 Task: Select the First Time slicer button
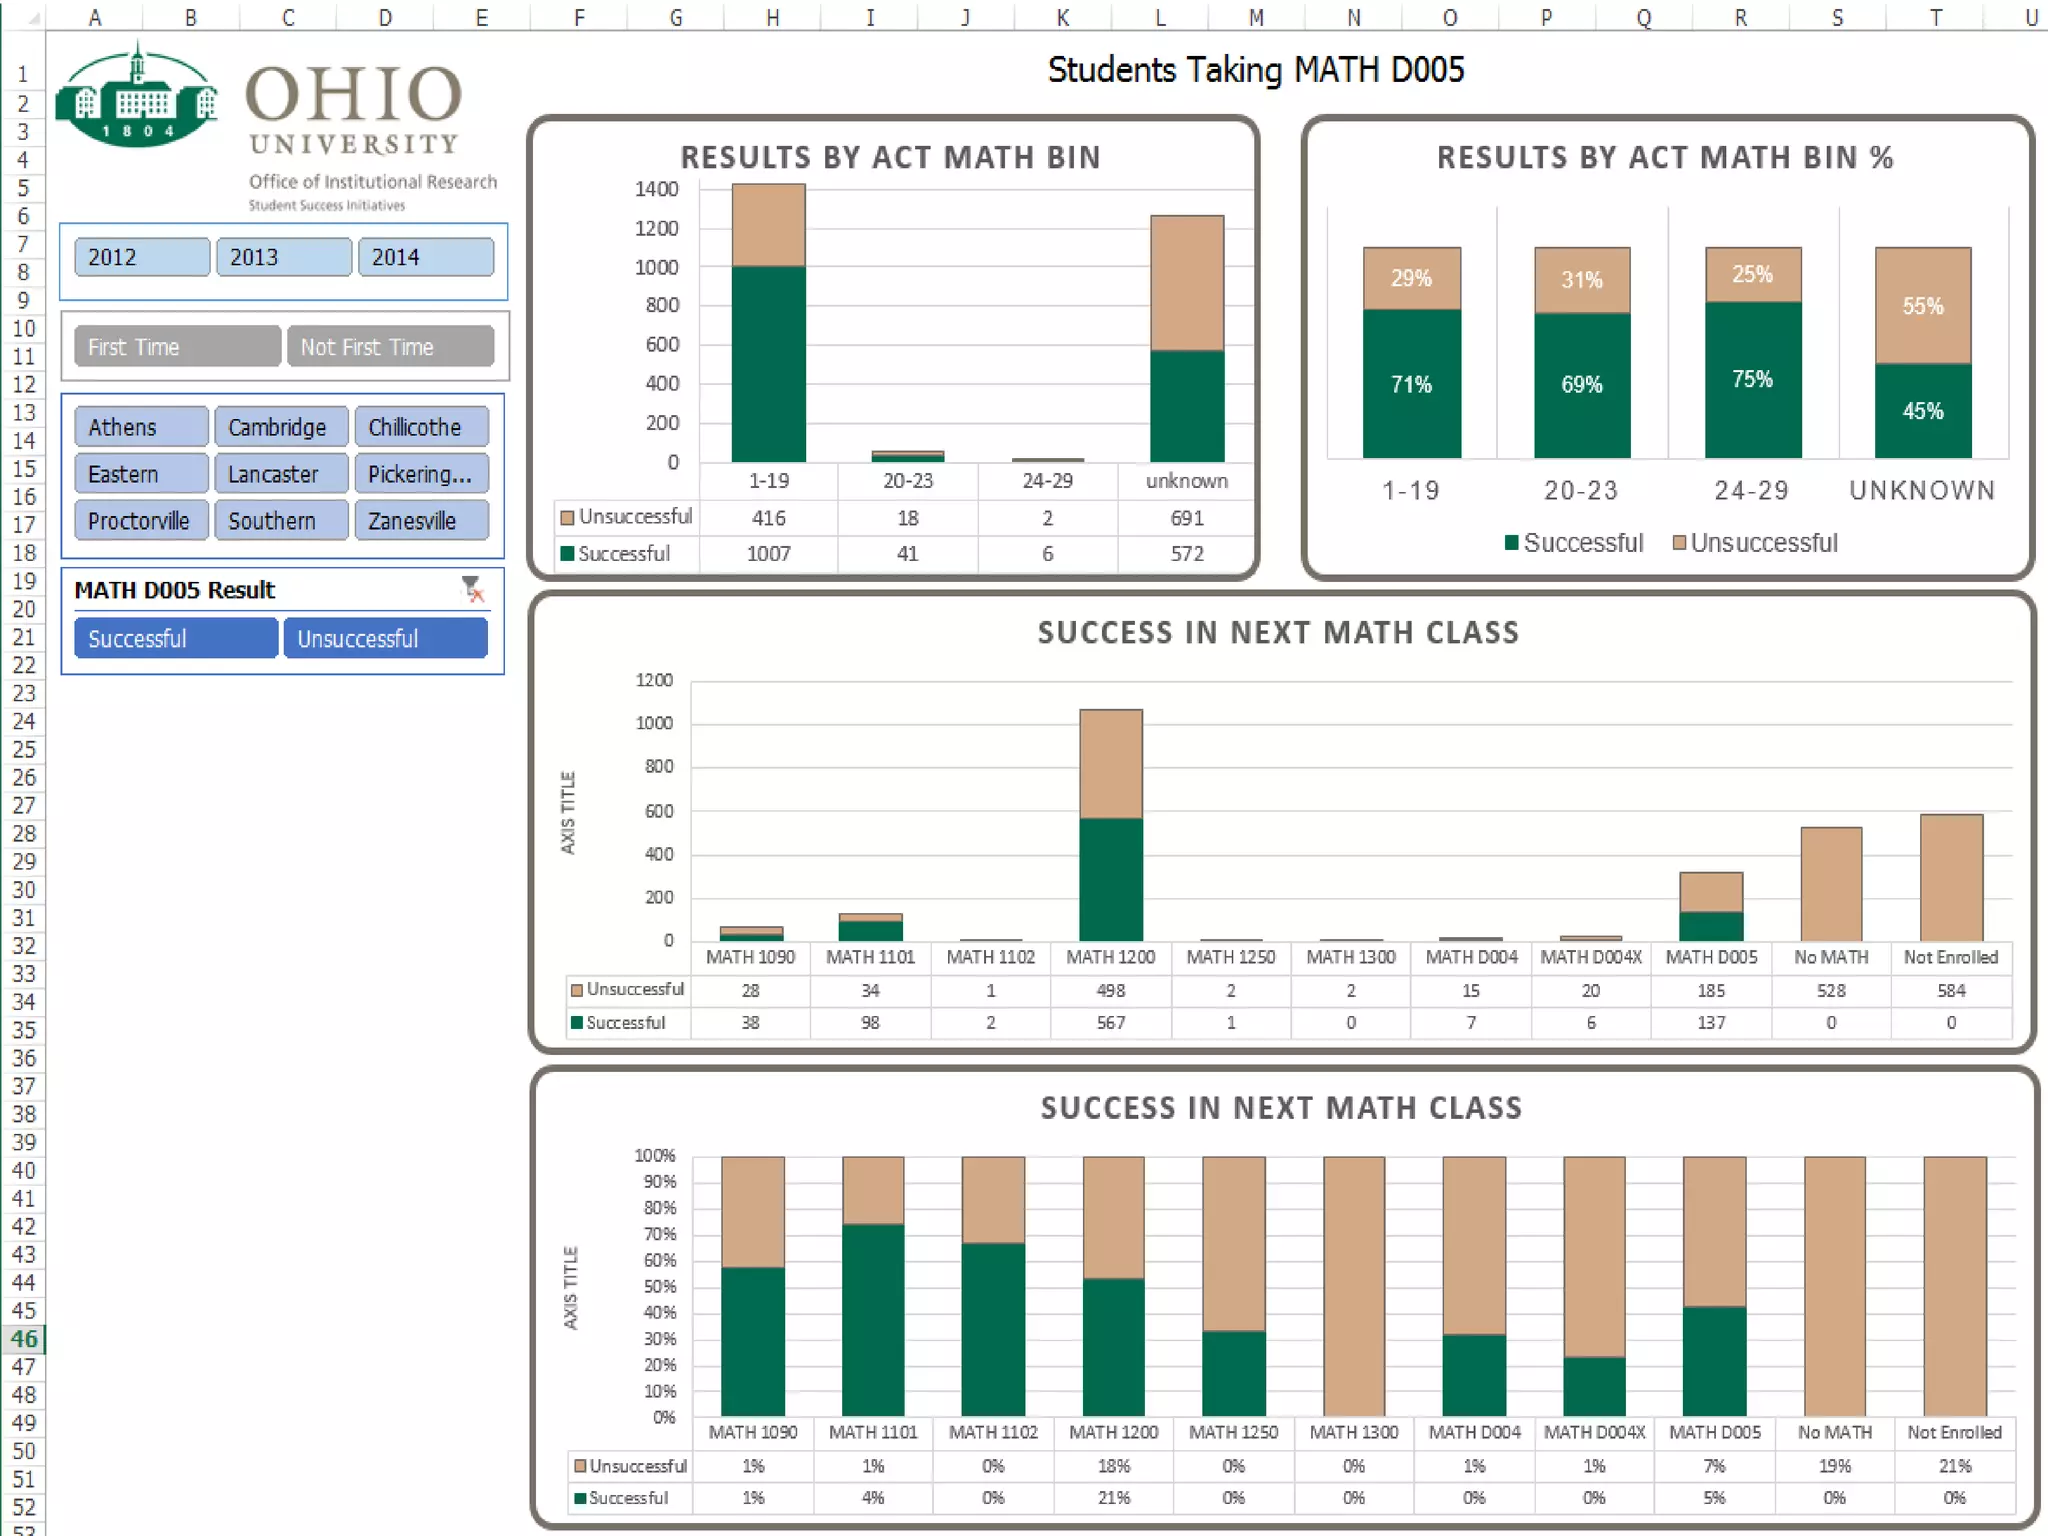tap(176, 347)
